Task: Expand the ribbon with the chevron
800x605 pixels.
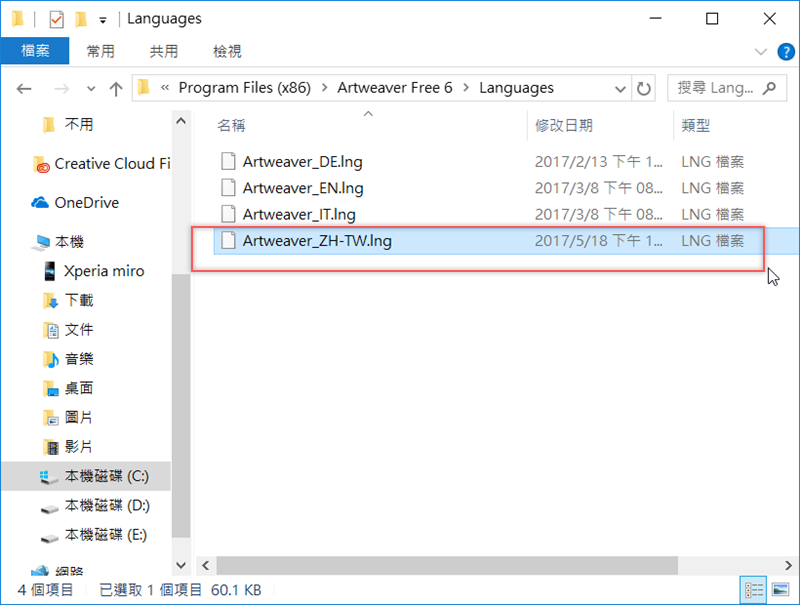Action: tap(761, 52)
